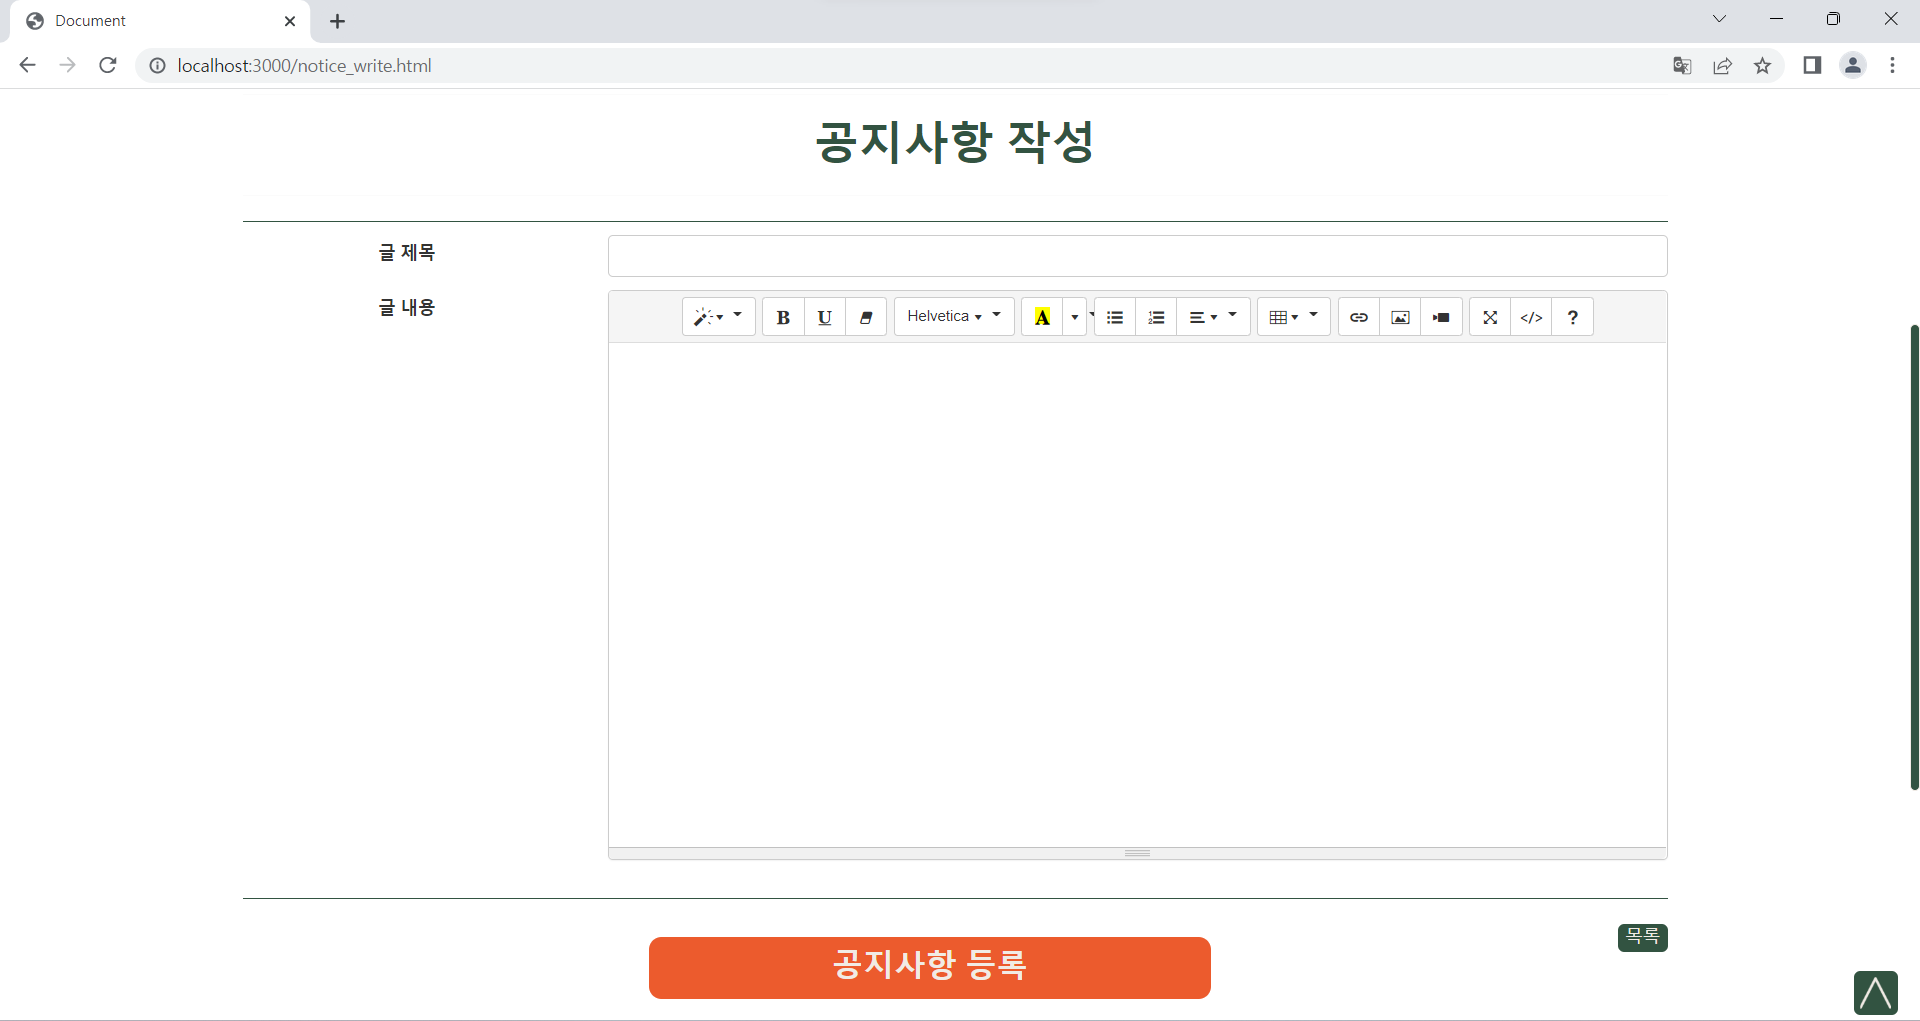Viewport: 1920px width, 1021px height.
Task: Open the Chrome three-dot menu
Action: tap(1892, 65)
